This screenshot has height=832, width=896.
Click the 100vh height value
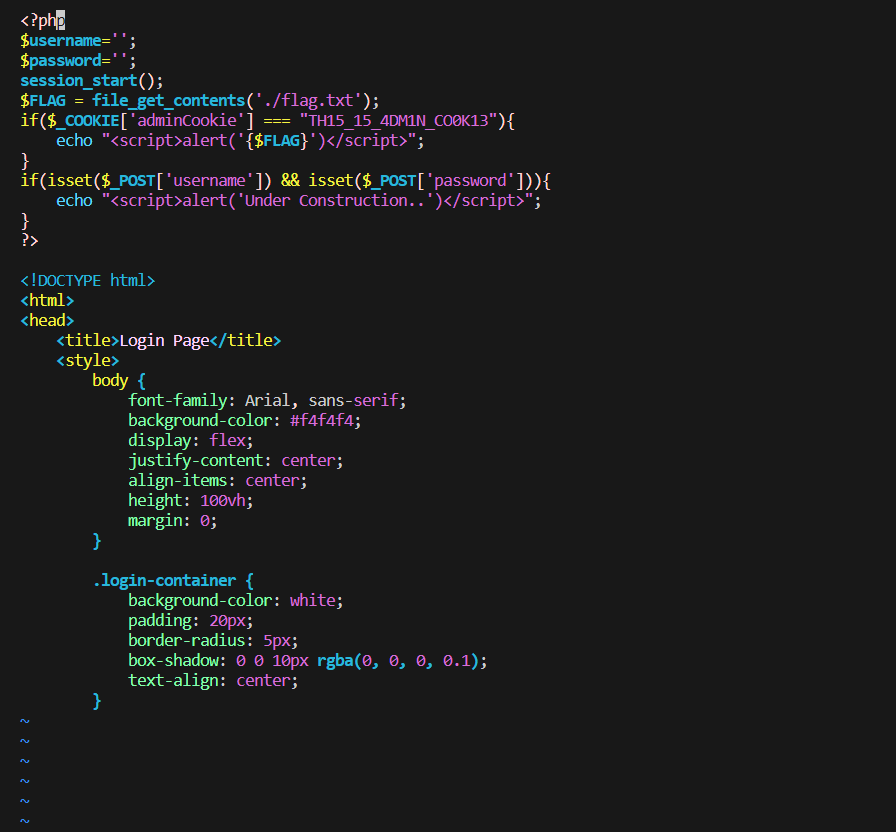point(222,501)
